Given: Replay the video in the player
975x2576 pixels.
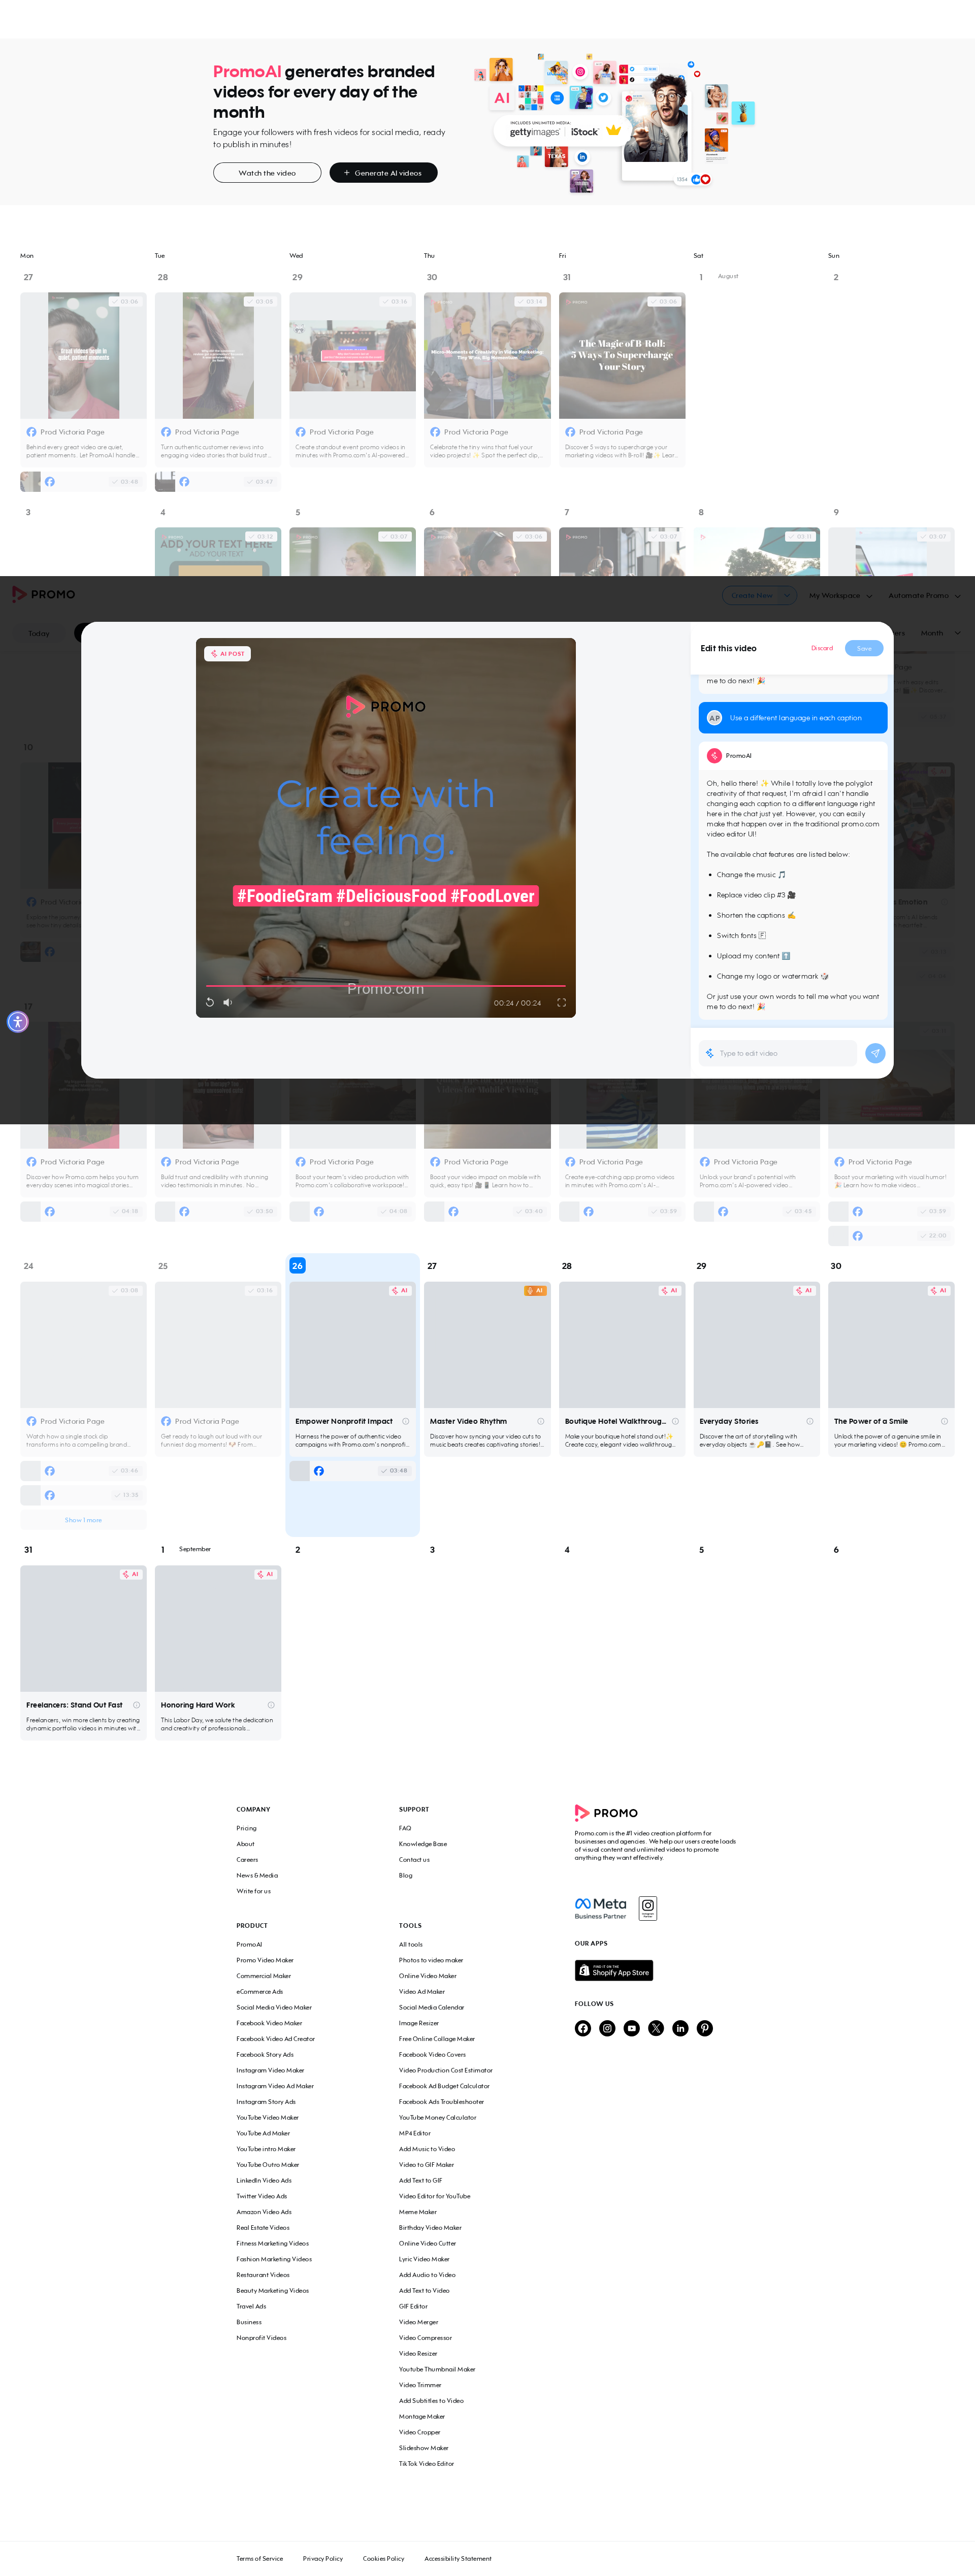Looking at the screenshot, I should 210,1002.
